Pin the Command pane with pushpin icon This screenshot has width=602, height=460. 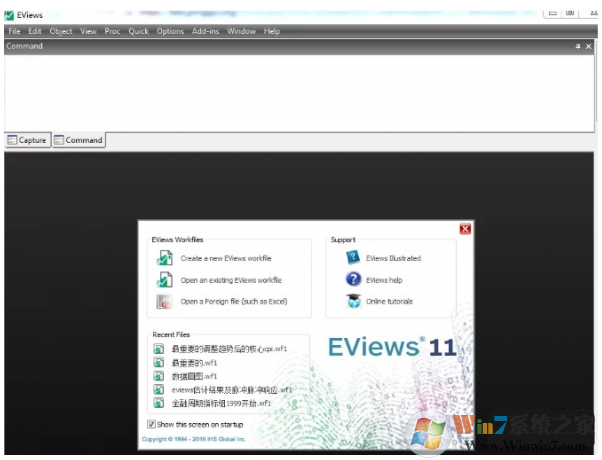[578, 46]
